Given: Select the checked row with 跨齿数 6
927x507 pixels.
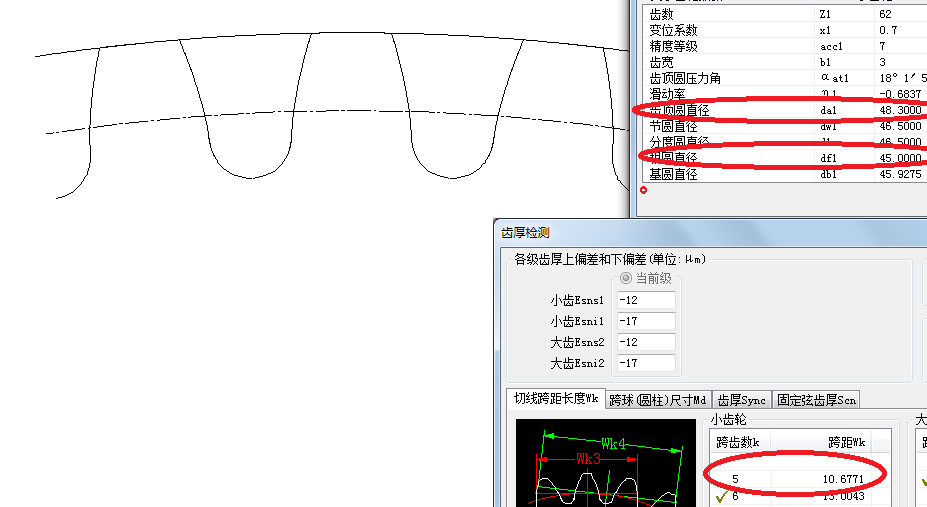Looking at the screenshot, I should pyautogui.click(x=801, y=496).
